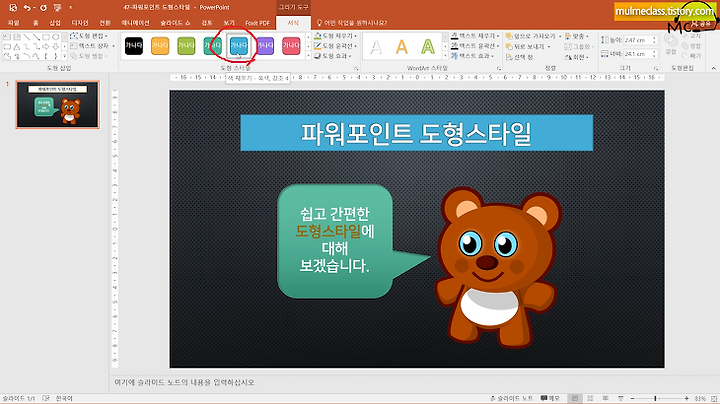Select the rectangle shape in gallery
Image resolution: width=720 pixels, height=404 pixels.
(46, 37)
